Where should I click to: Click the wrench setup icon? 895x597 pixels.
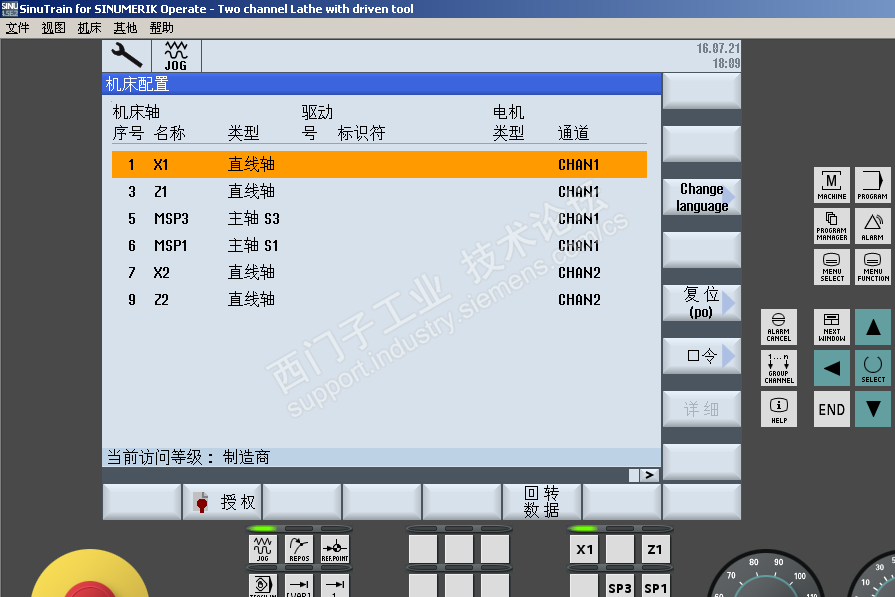[127, 55]
